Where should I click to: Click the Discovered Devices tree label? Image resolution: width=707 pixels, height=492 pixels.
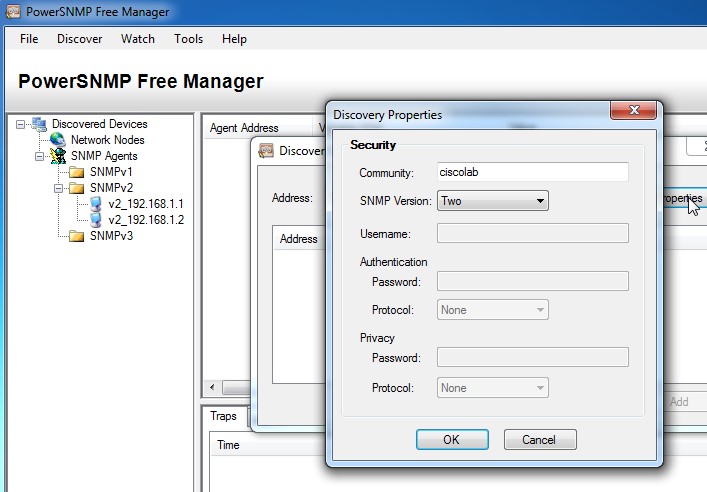pos(99,124)
